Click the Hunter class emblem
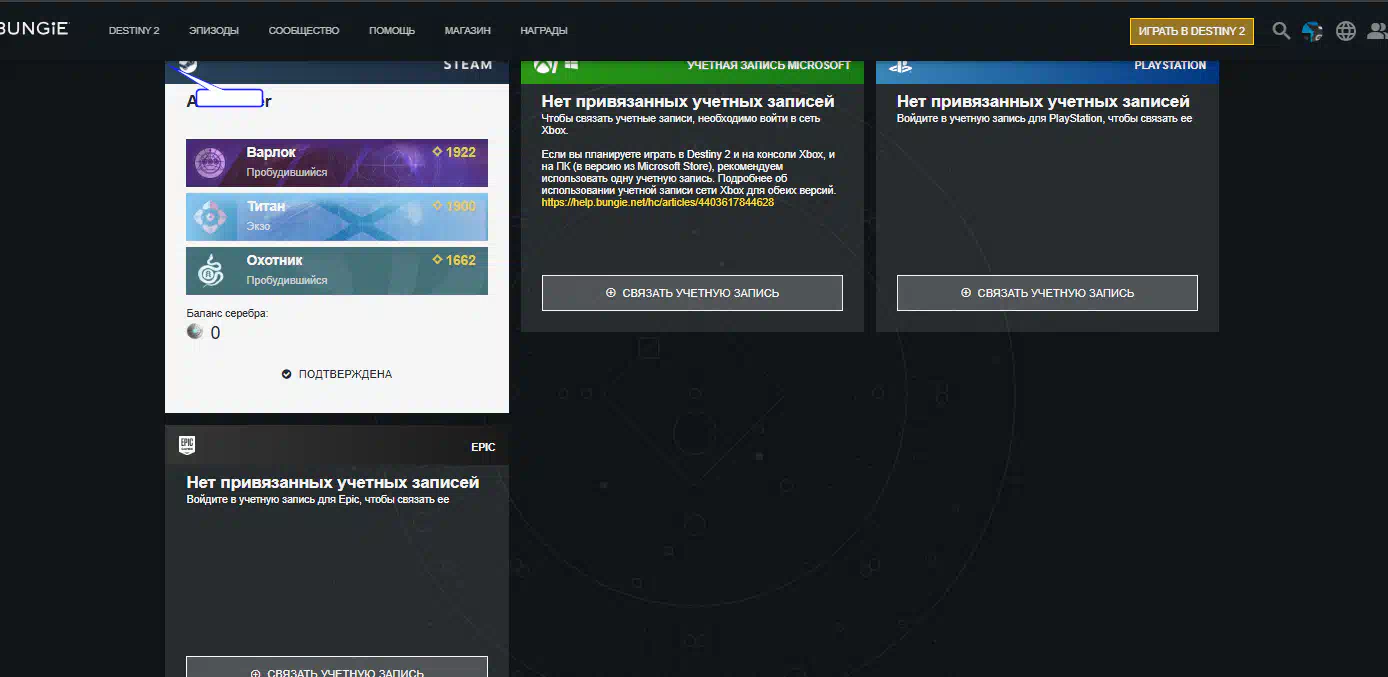 click(210, 270)
